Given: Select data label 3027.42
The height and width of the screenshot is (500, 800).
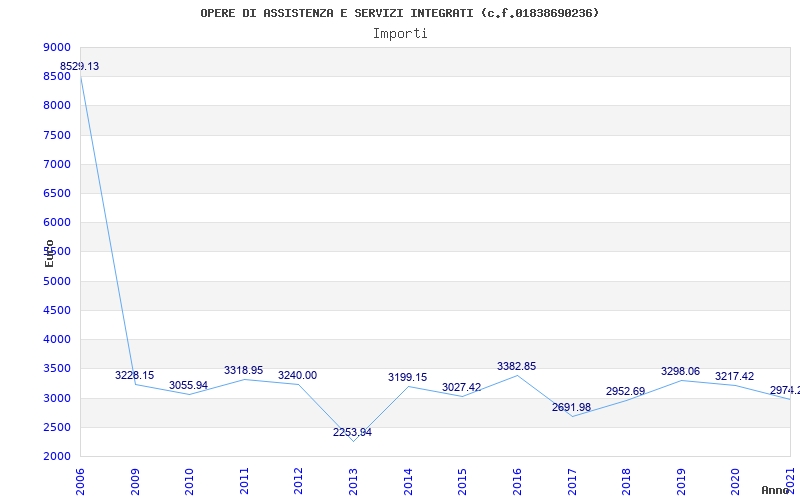Looking at the screenshot, I should tap(462, 387).
